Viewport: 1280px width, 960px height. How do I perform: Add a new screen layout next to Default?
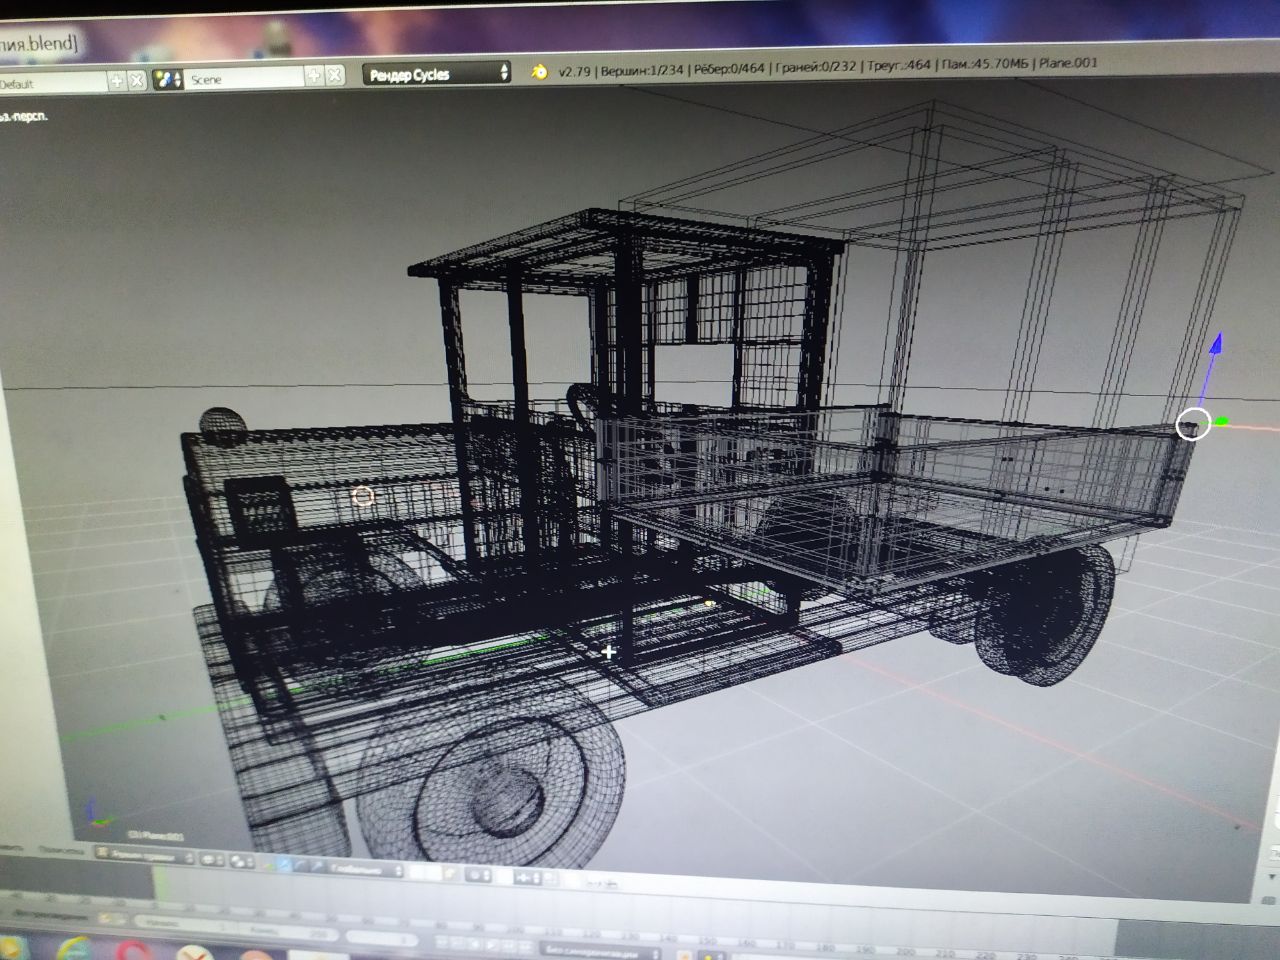(117, 80)
